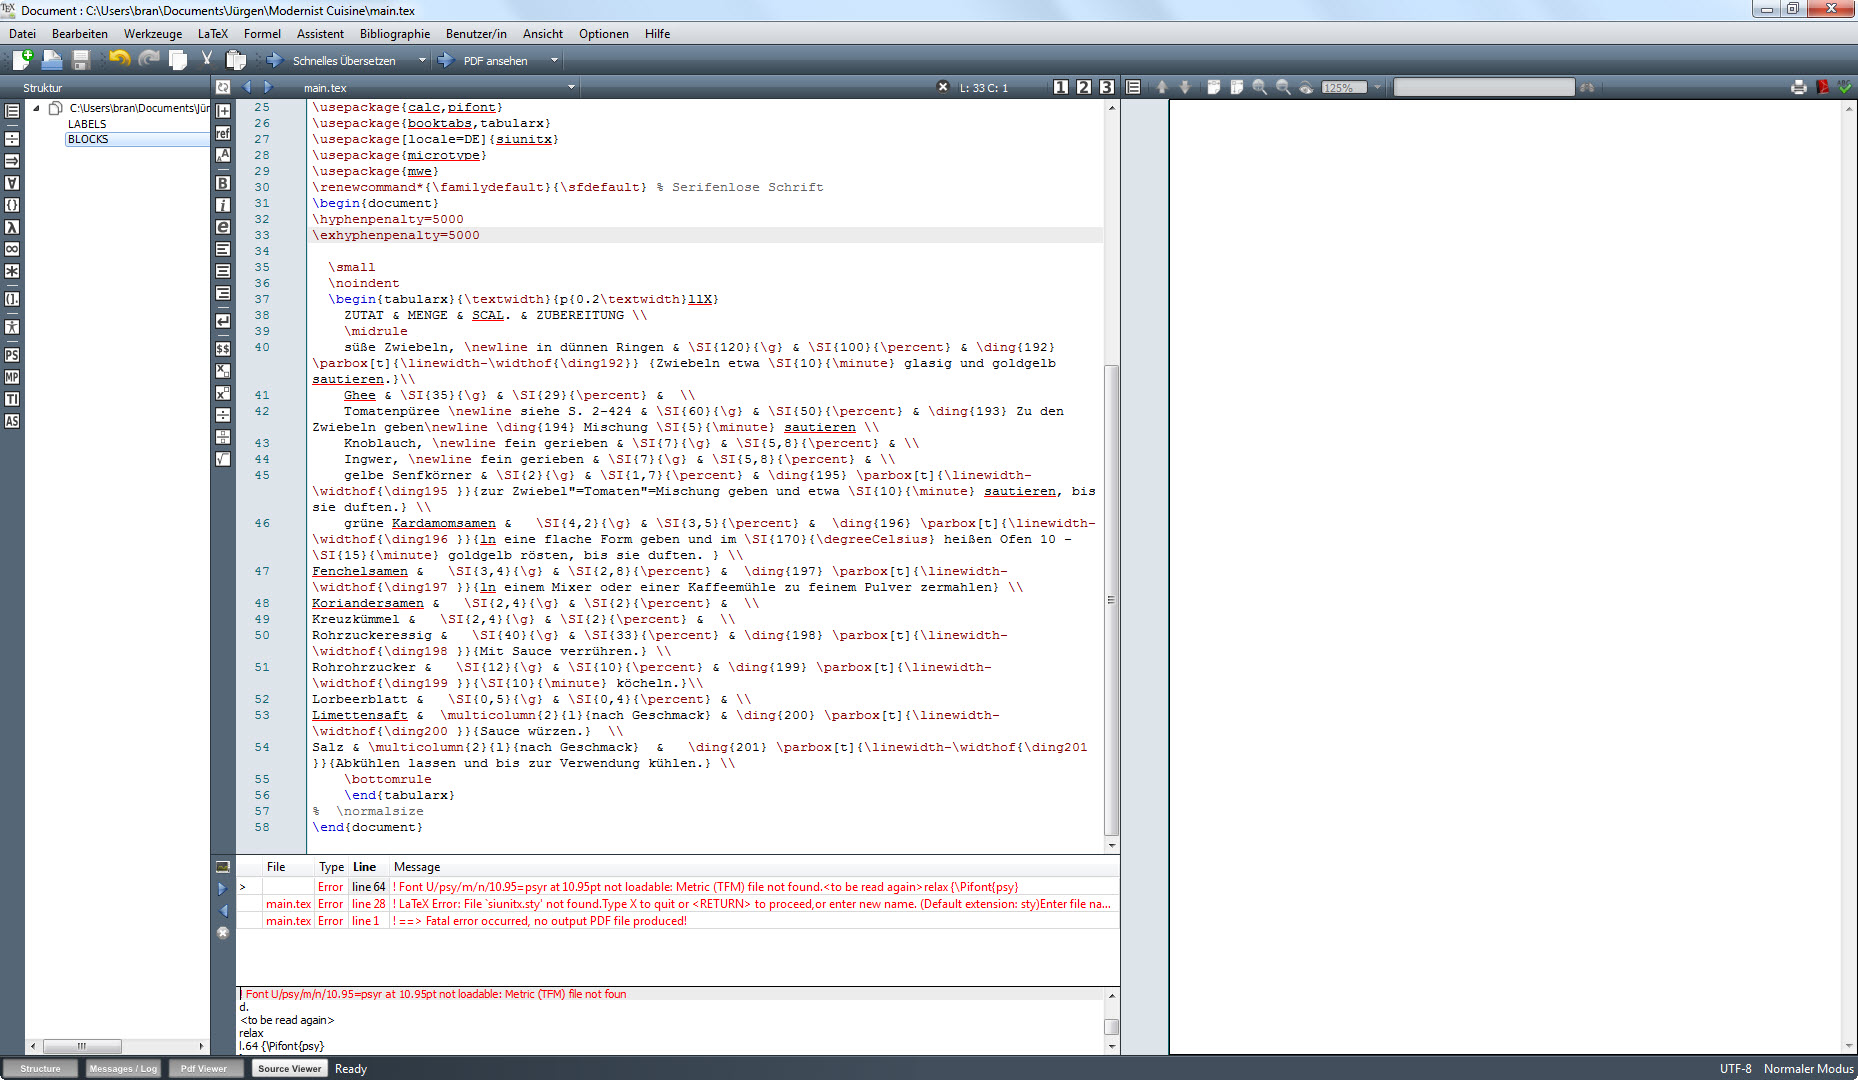Cut selection with the scissors icon

pyautogui.click(x=207, y=59)
